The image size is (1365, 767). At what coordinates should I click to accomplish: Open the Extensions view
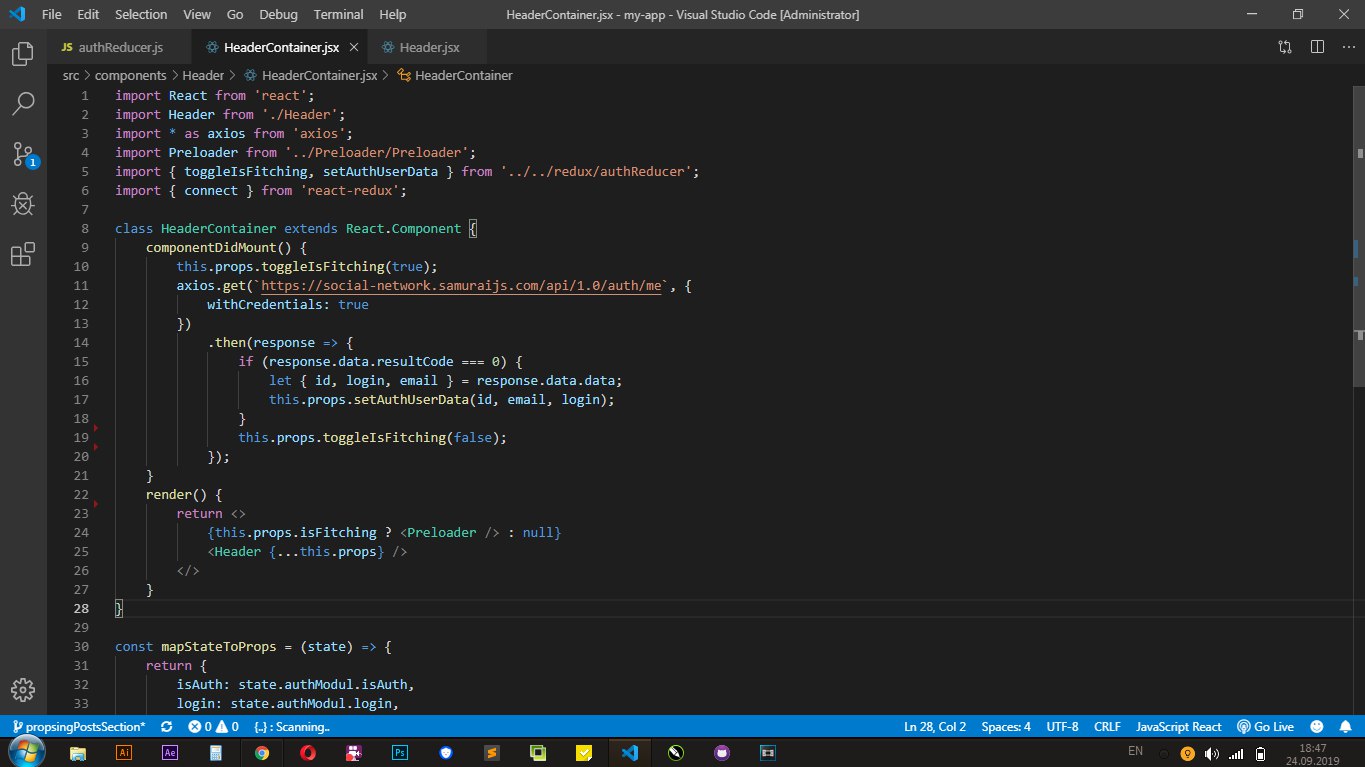[x=22, y=256]
